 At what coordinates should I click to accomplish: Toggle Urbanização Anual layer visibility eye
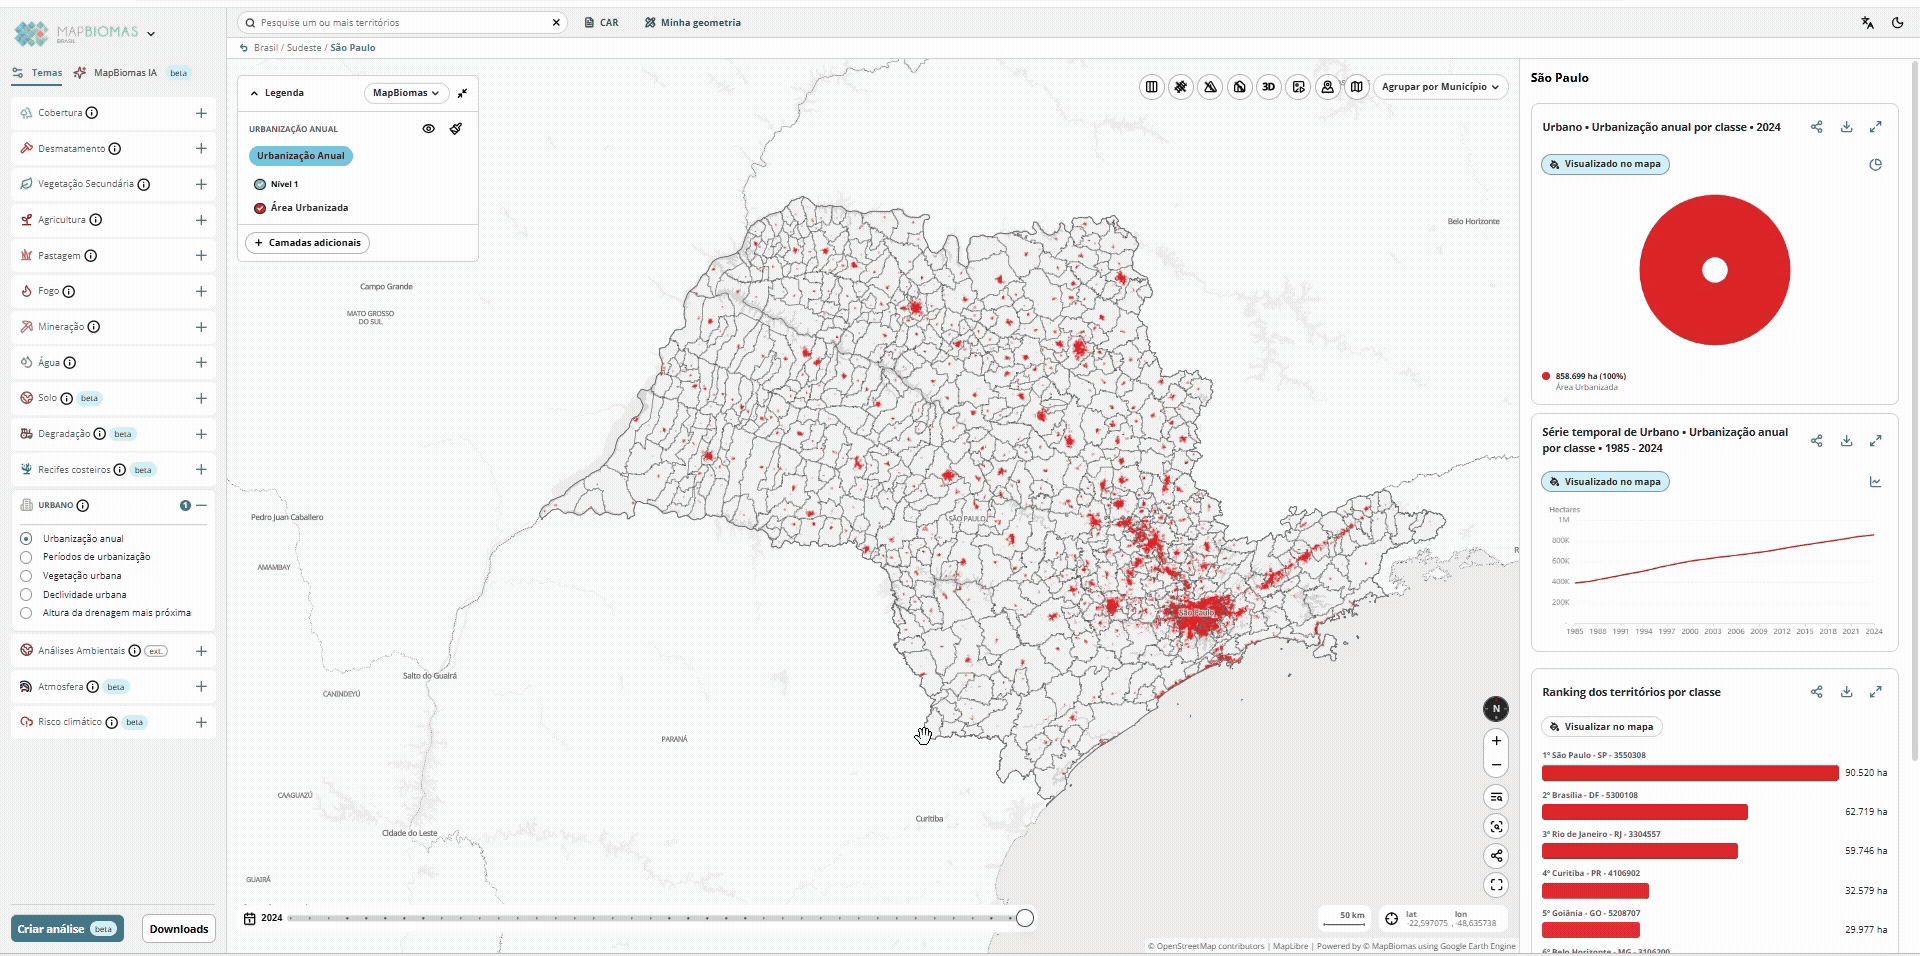click(428, 129)
